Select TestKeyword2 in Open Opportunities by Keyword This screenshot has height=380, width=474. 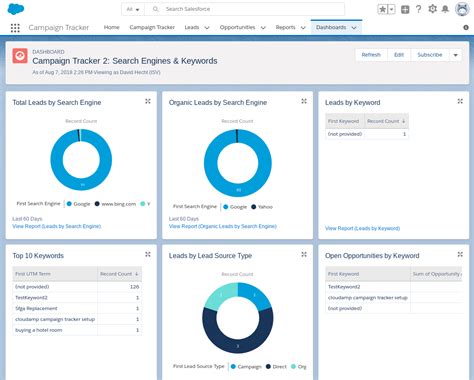click(344, 287)
